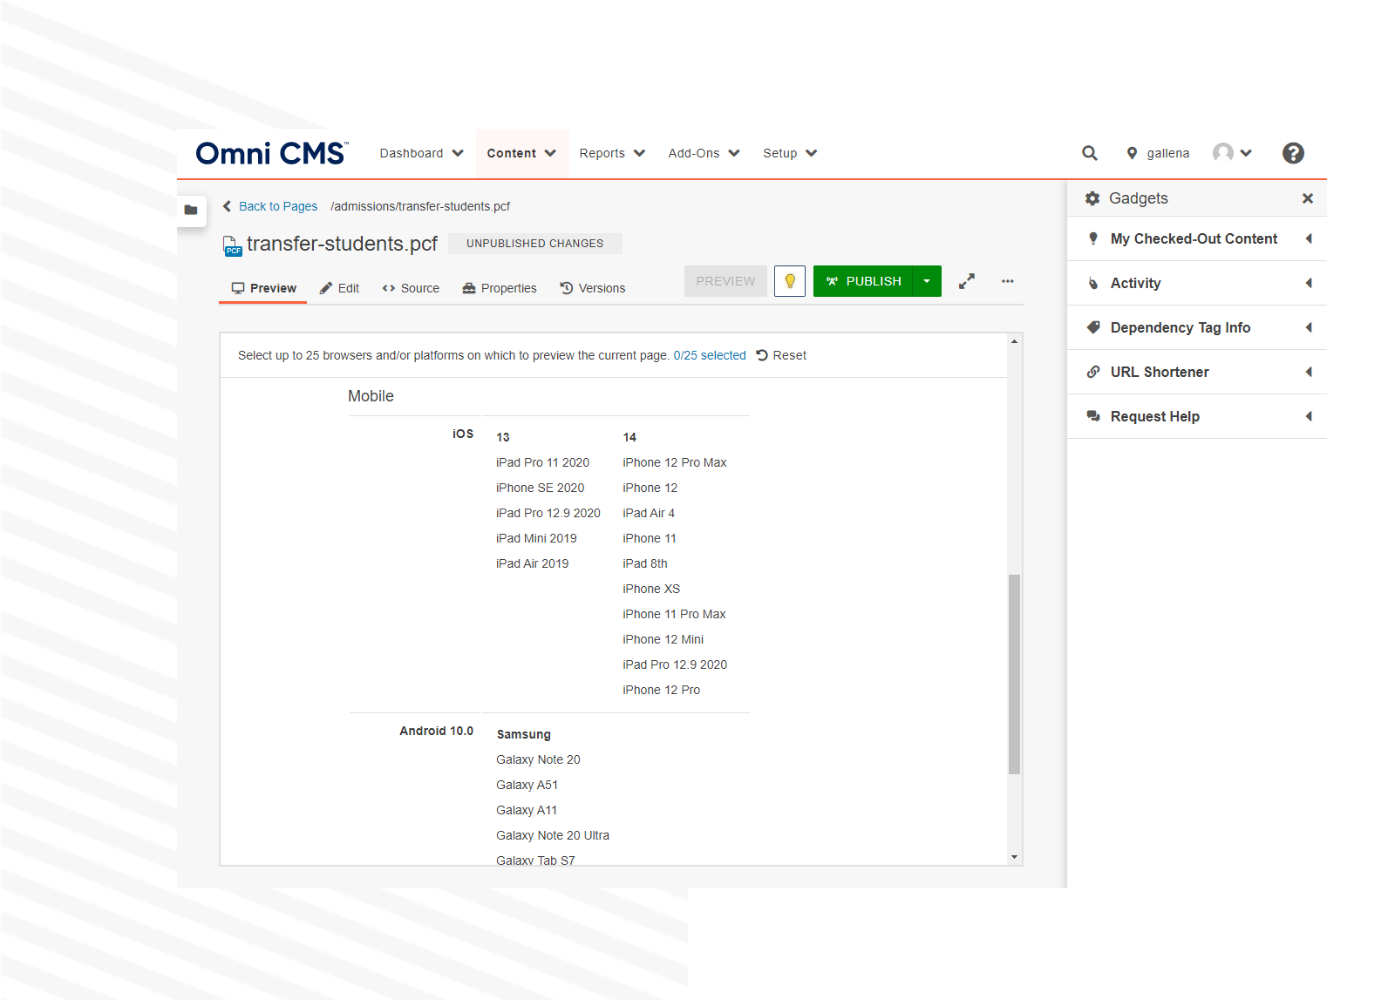Select iPad Mini 2019
The height and width of the screenshot is (1000, 1400).
(536, 538)
